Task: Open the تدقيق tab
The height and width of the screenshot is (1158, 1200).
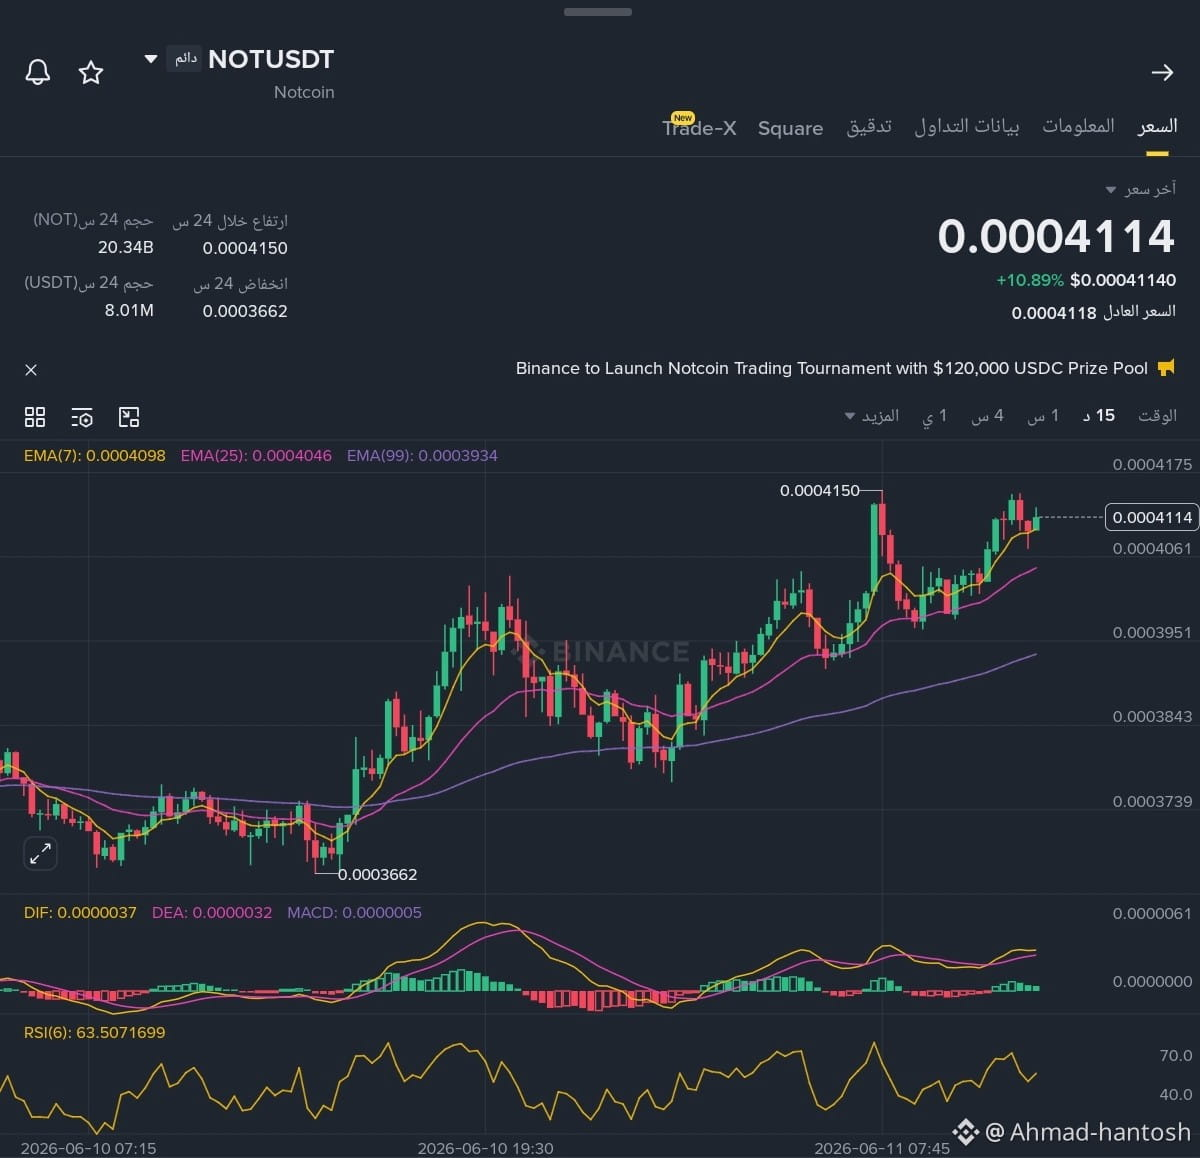Action: tap(869, 126)
